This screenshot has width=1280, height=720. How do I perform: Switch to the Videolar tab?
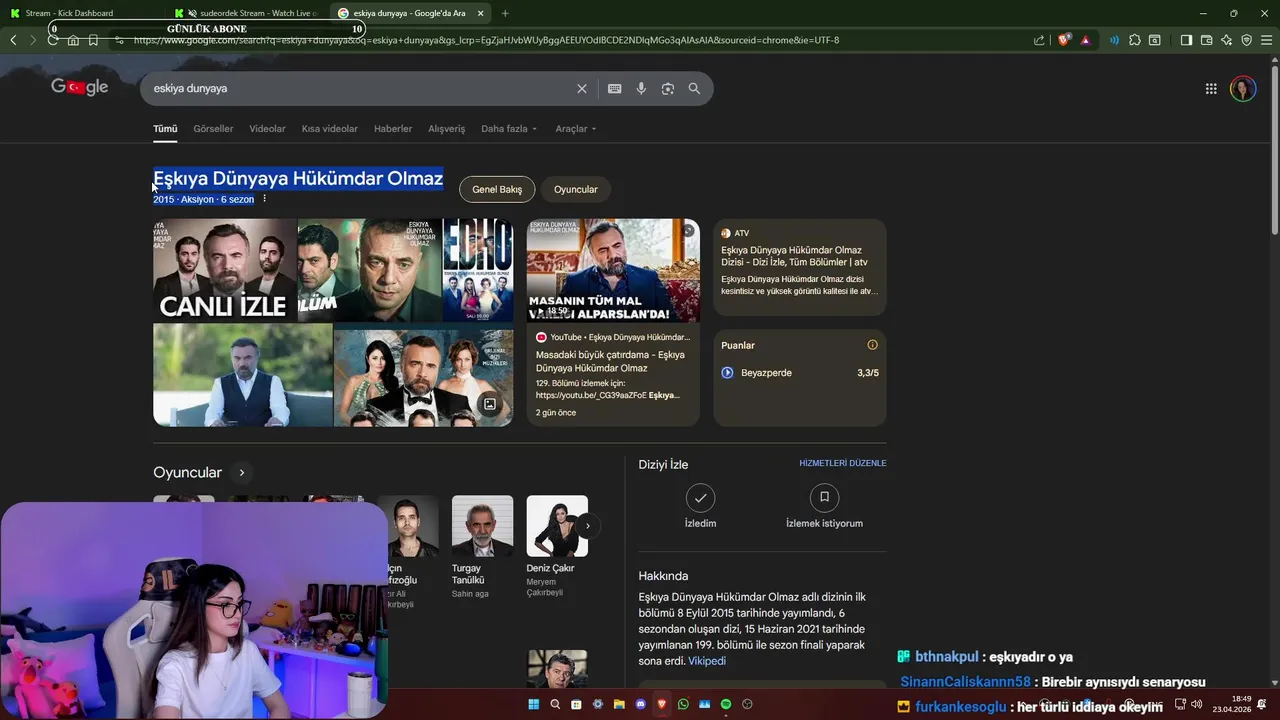pos(267,129)
